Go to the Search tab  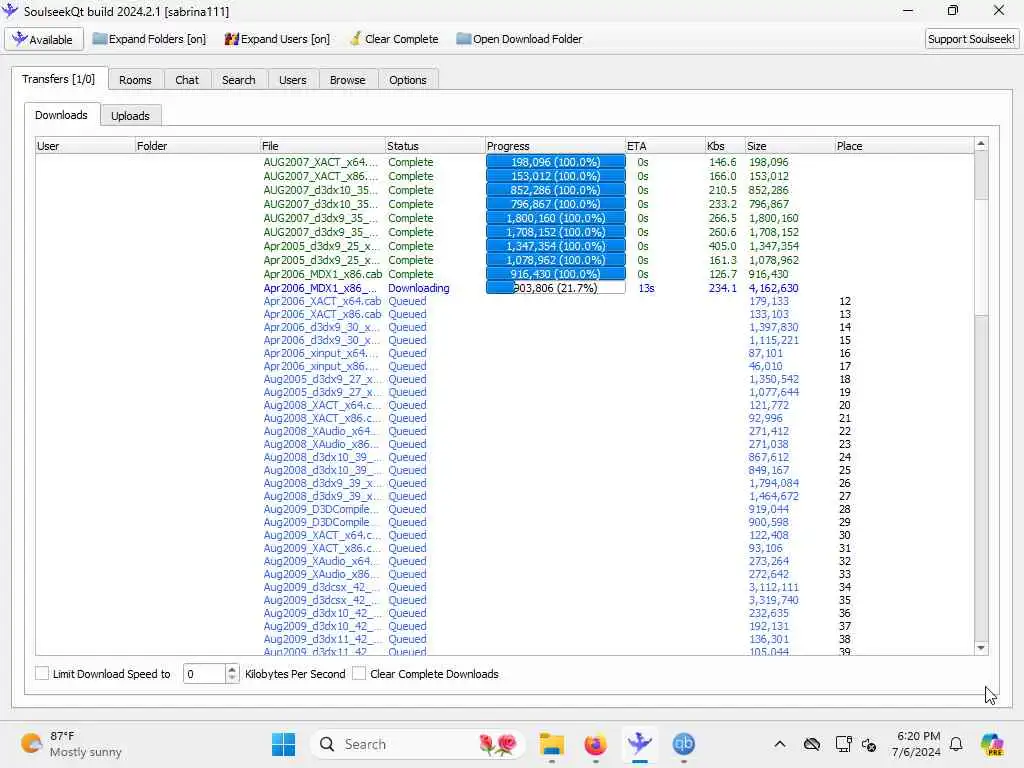point(238,80)
